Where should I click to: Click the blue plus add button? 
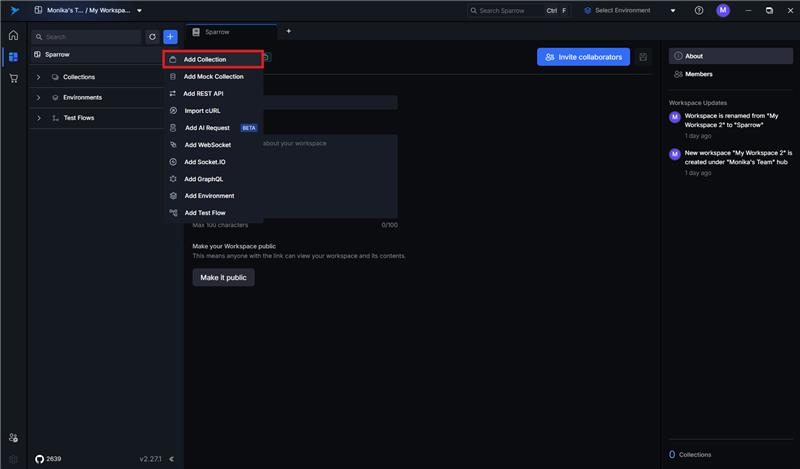coord(170,37)
